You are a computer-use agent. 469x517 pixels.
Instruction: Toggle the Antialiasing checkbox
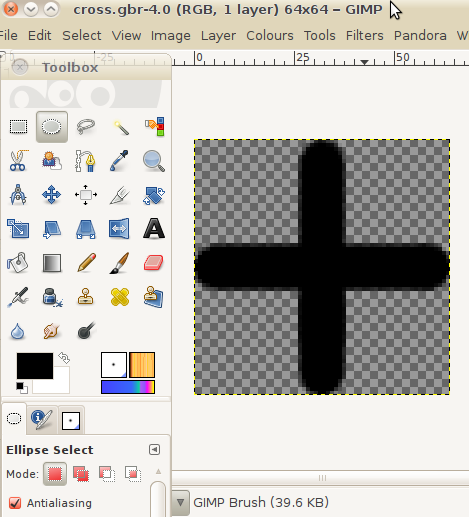15,503
